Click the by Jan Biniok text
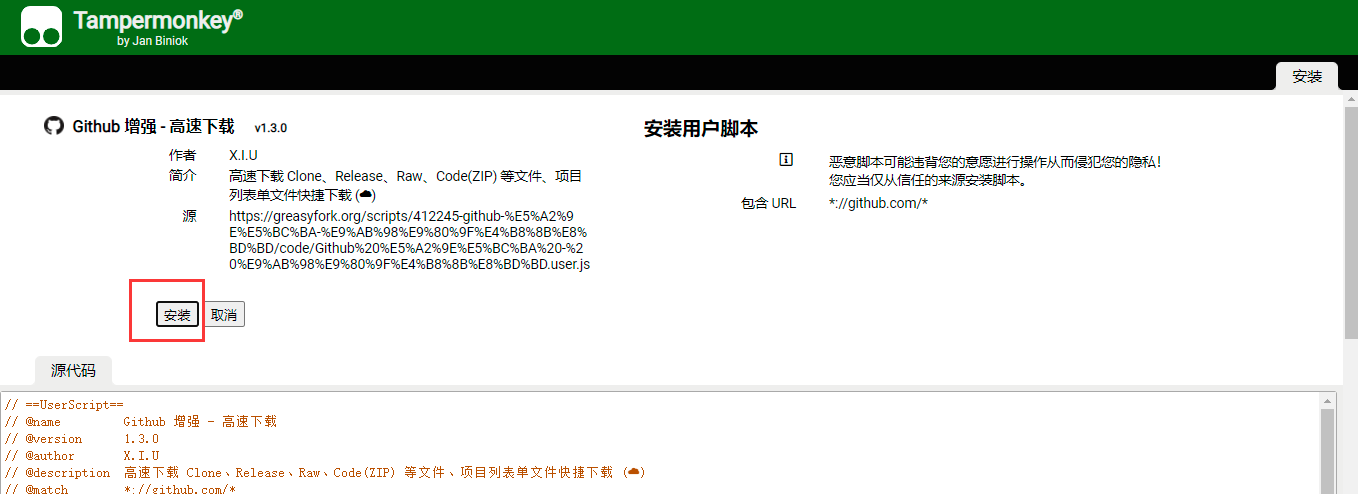Screen dimensions: 1358x494 152,41
